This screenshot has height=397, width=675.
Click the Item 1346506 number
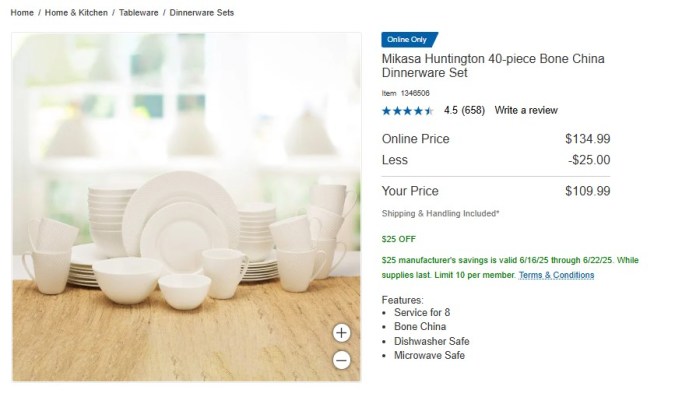pos(406,93)
